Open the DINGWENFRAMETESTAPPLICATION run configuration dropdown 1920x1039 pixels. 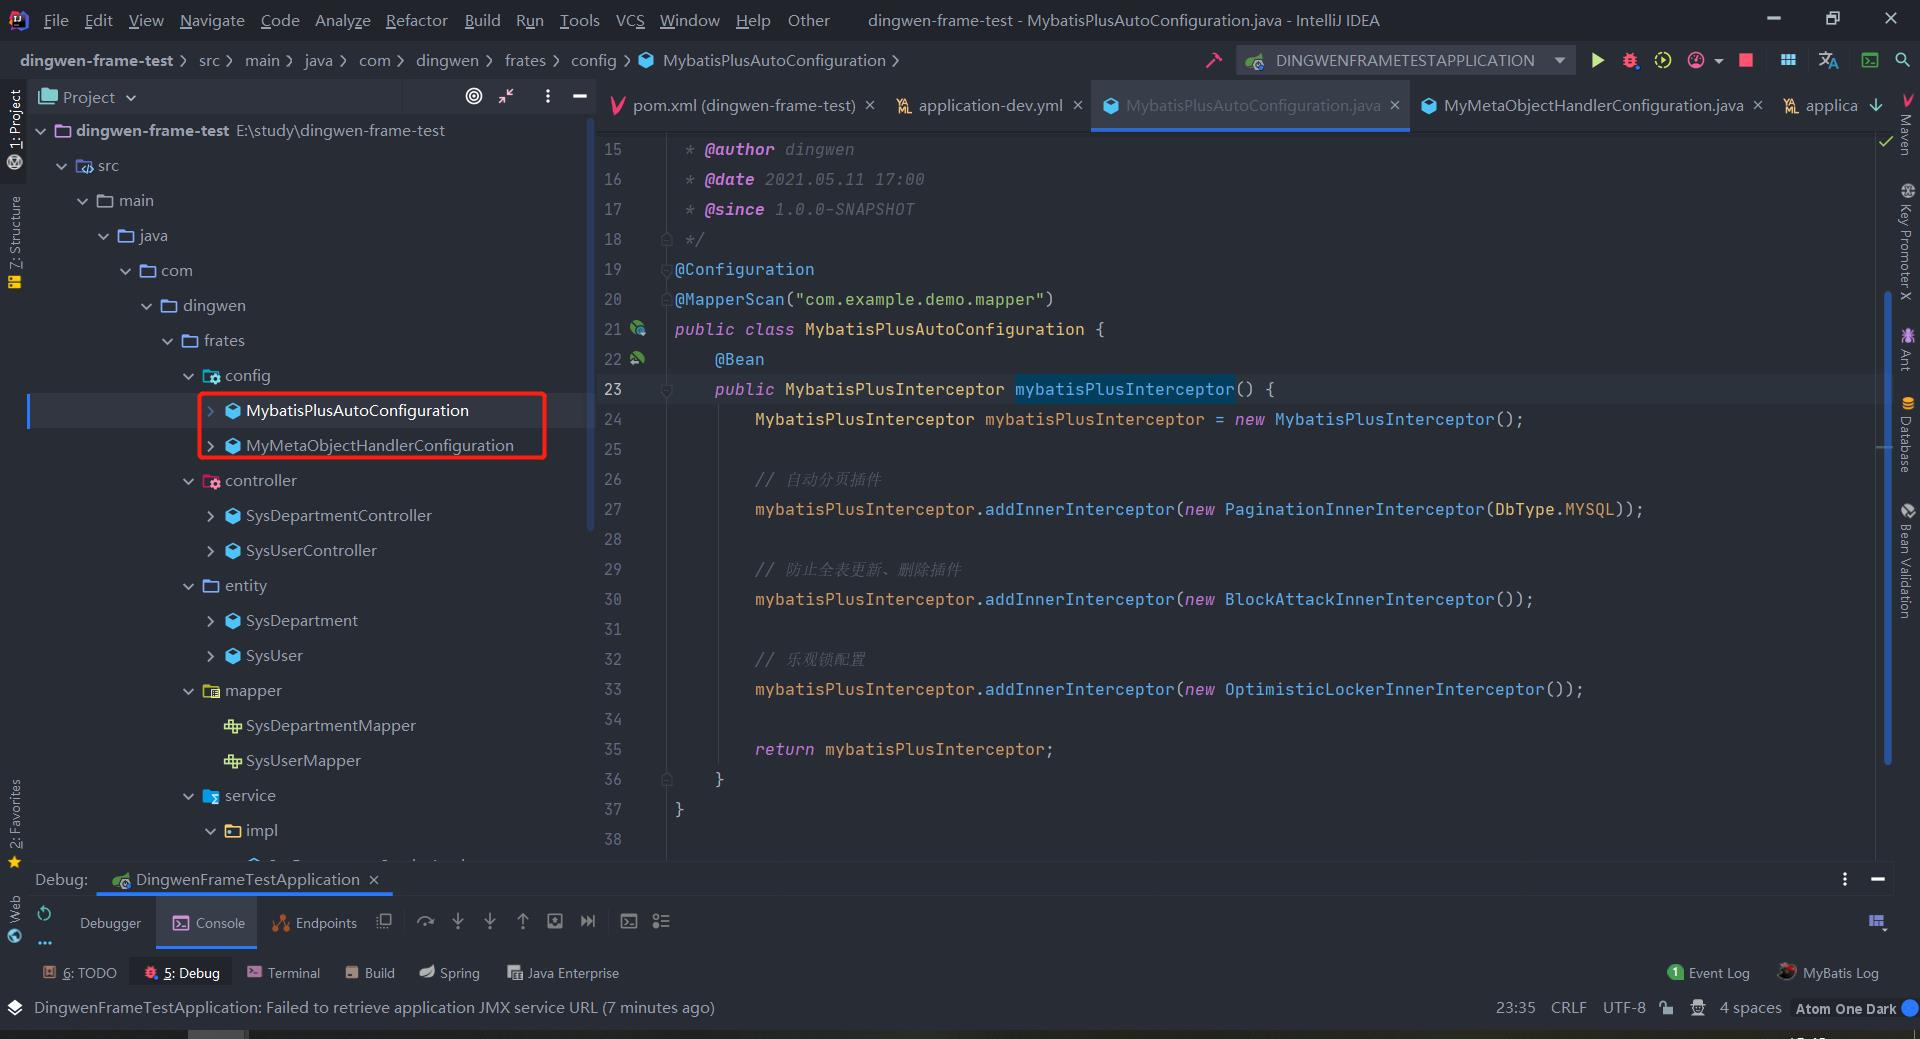tap(1405, 61)
